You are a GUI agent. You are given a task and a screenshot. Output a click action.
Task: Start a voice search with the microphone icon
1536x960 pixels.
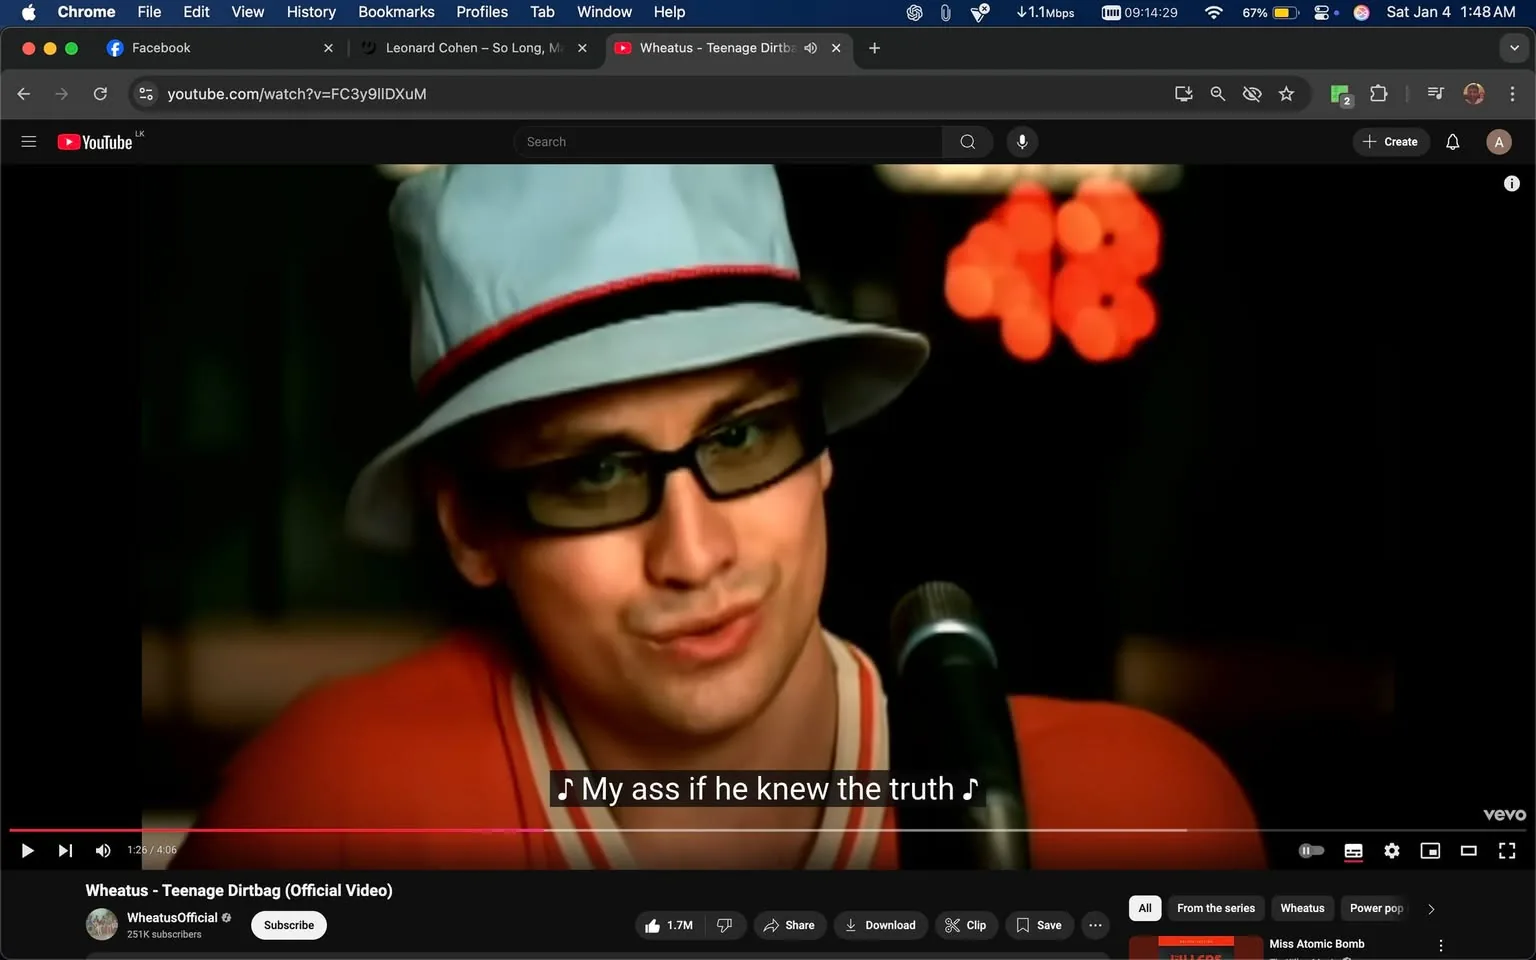coord(1021,141)
